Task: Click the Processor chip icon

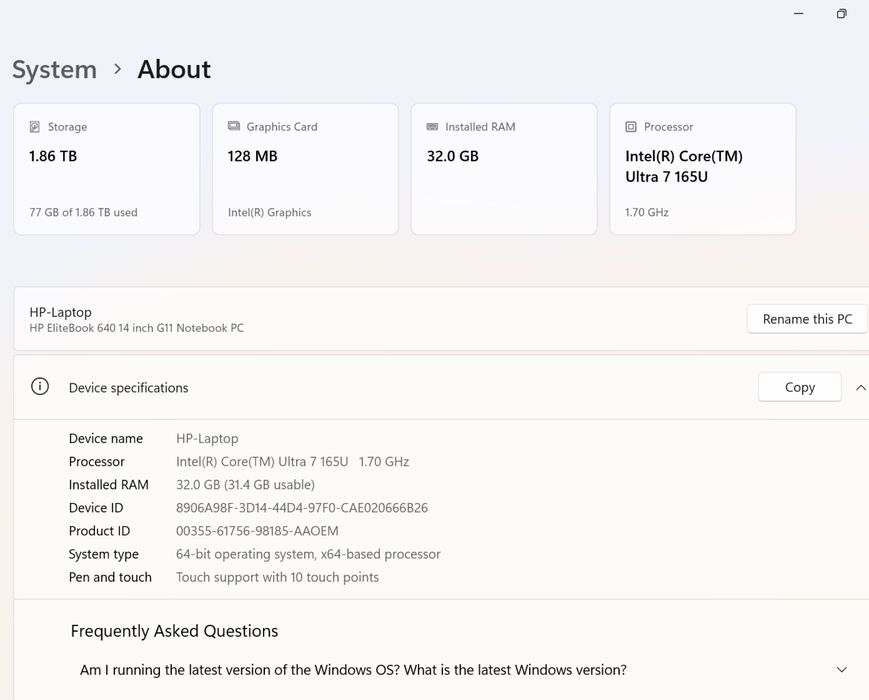Action: (631, 127)
